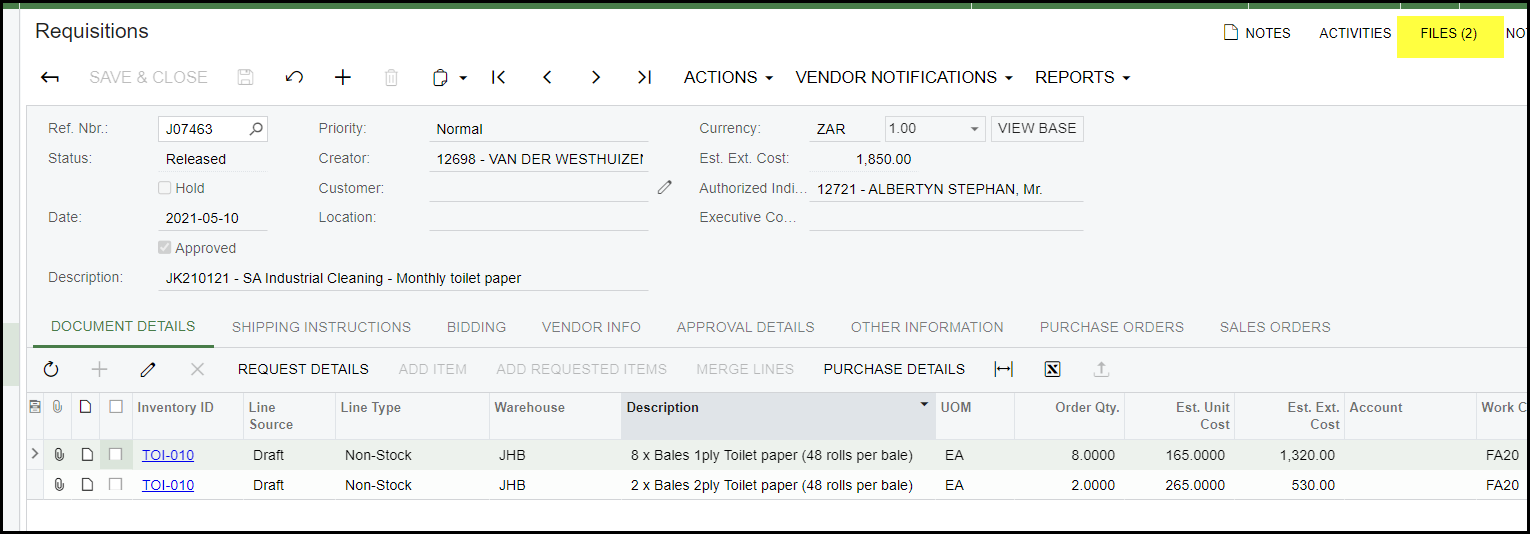Toggle the Hold checkbox
The height and width of the screenshot is (534, 1530).
165,188
